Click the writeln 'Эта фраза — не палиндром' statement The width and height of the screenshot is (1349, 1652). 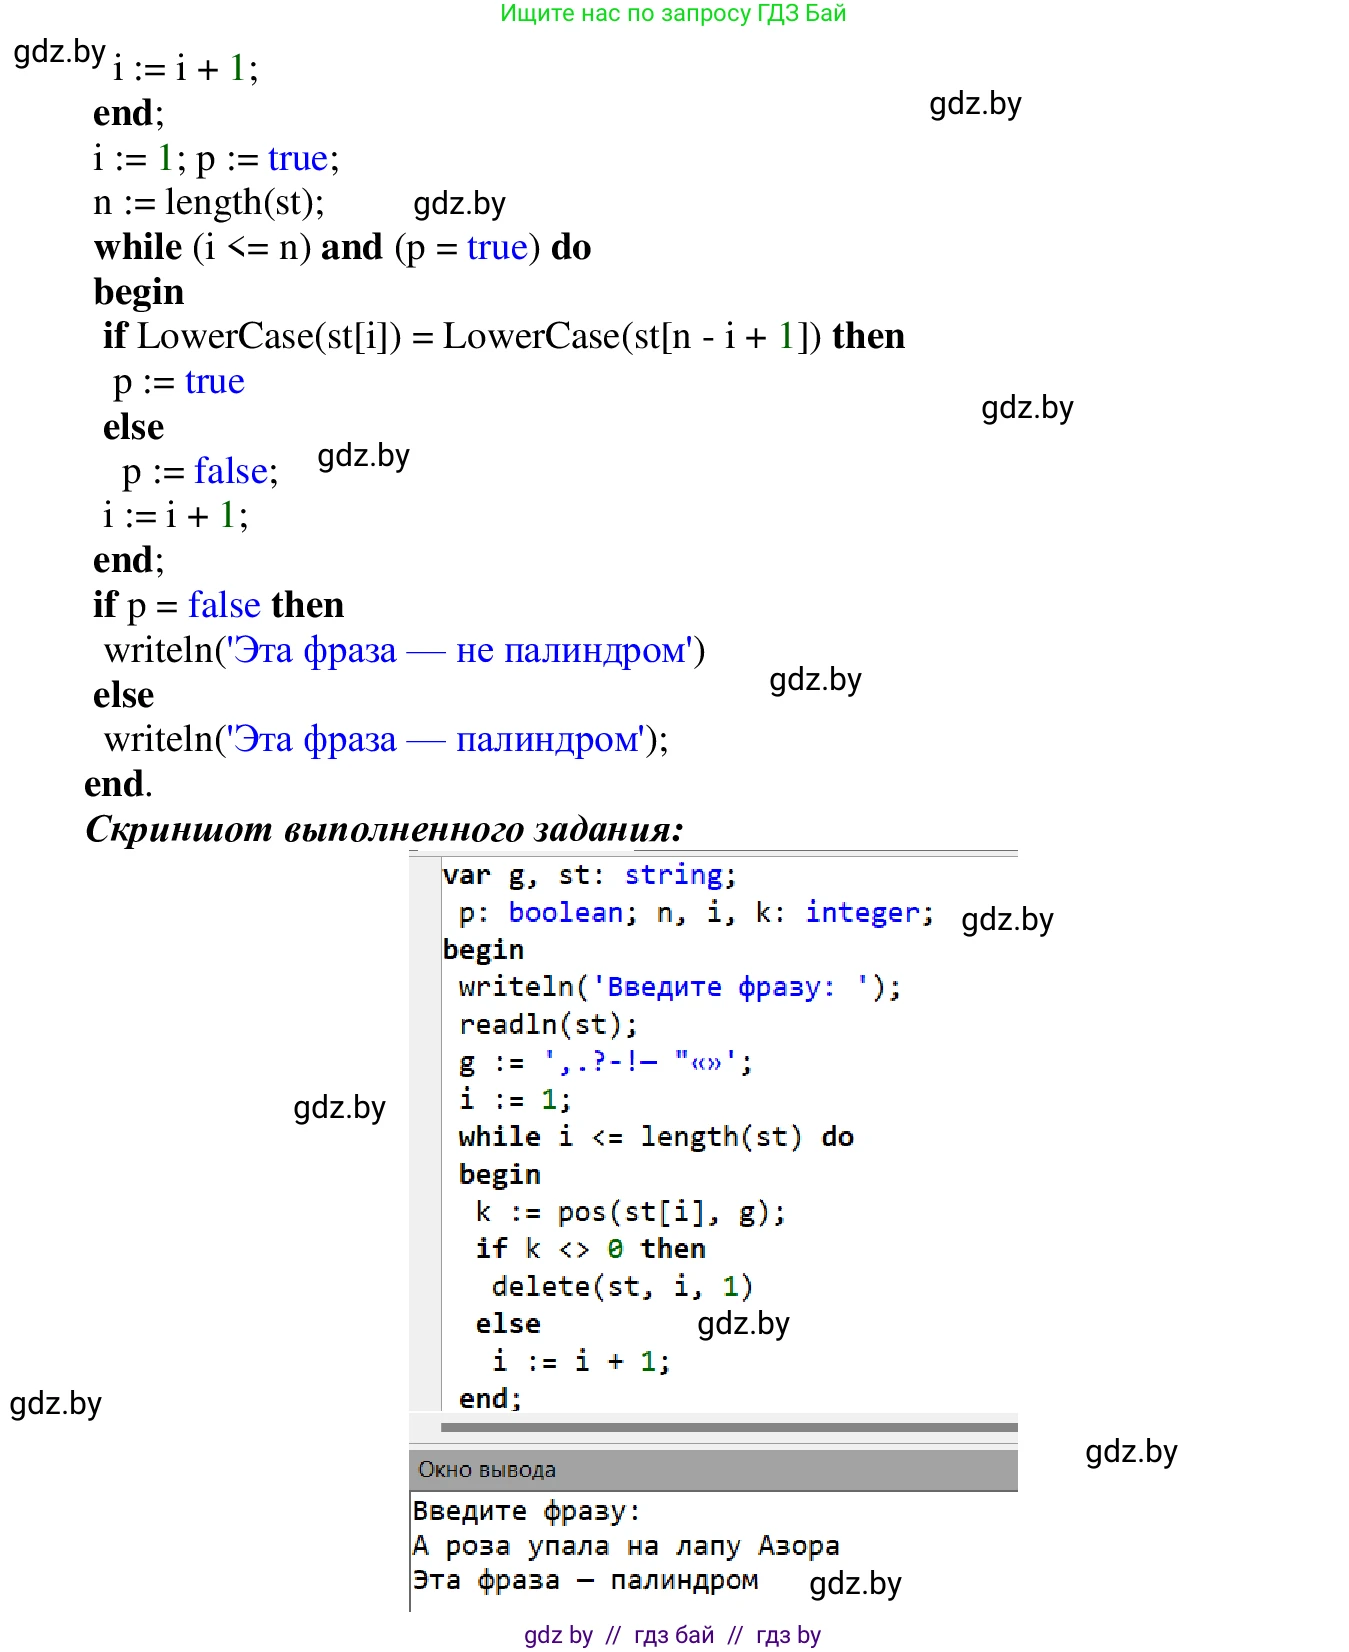404,650
